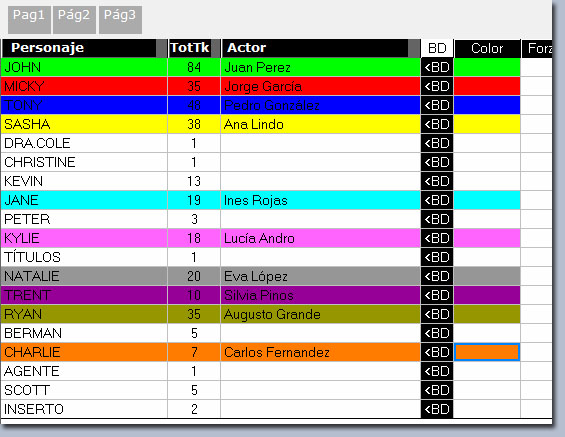Click the empty color cell for BERMAN
Viewport: 565px width, 437px height.
[487, 333]
